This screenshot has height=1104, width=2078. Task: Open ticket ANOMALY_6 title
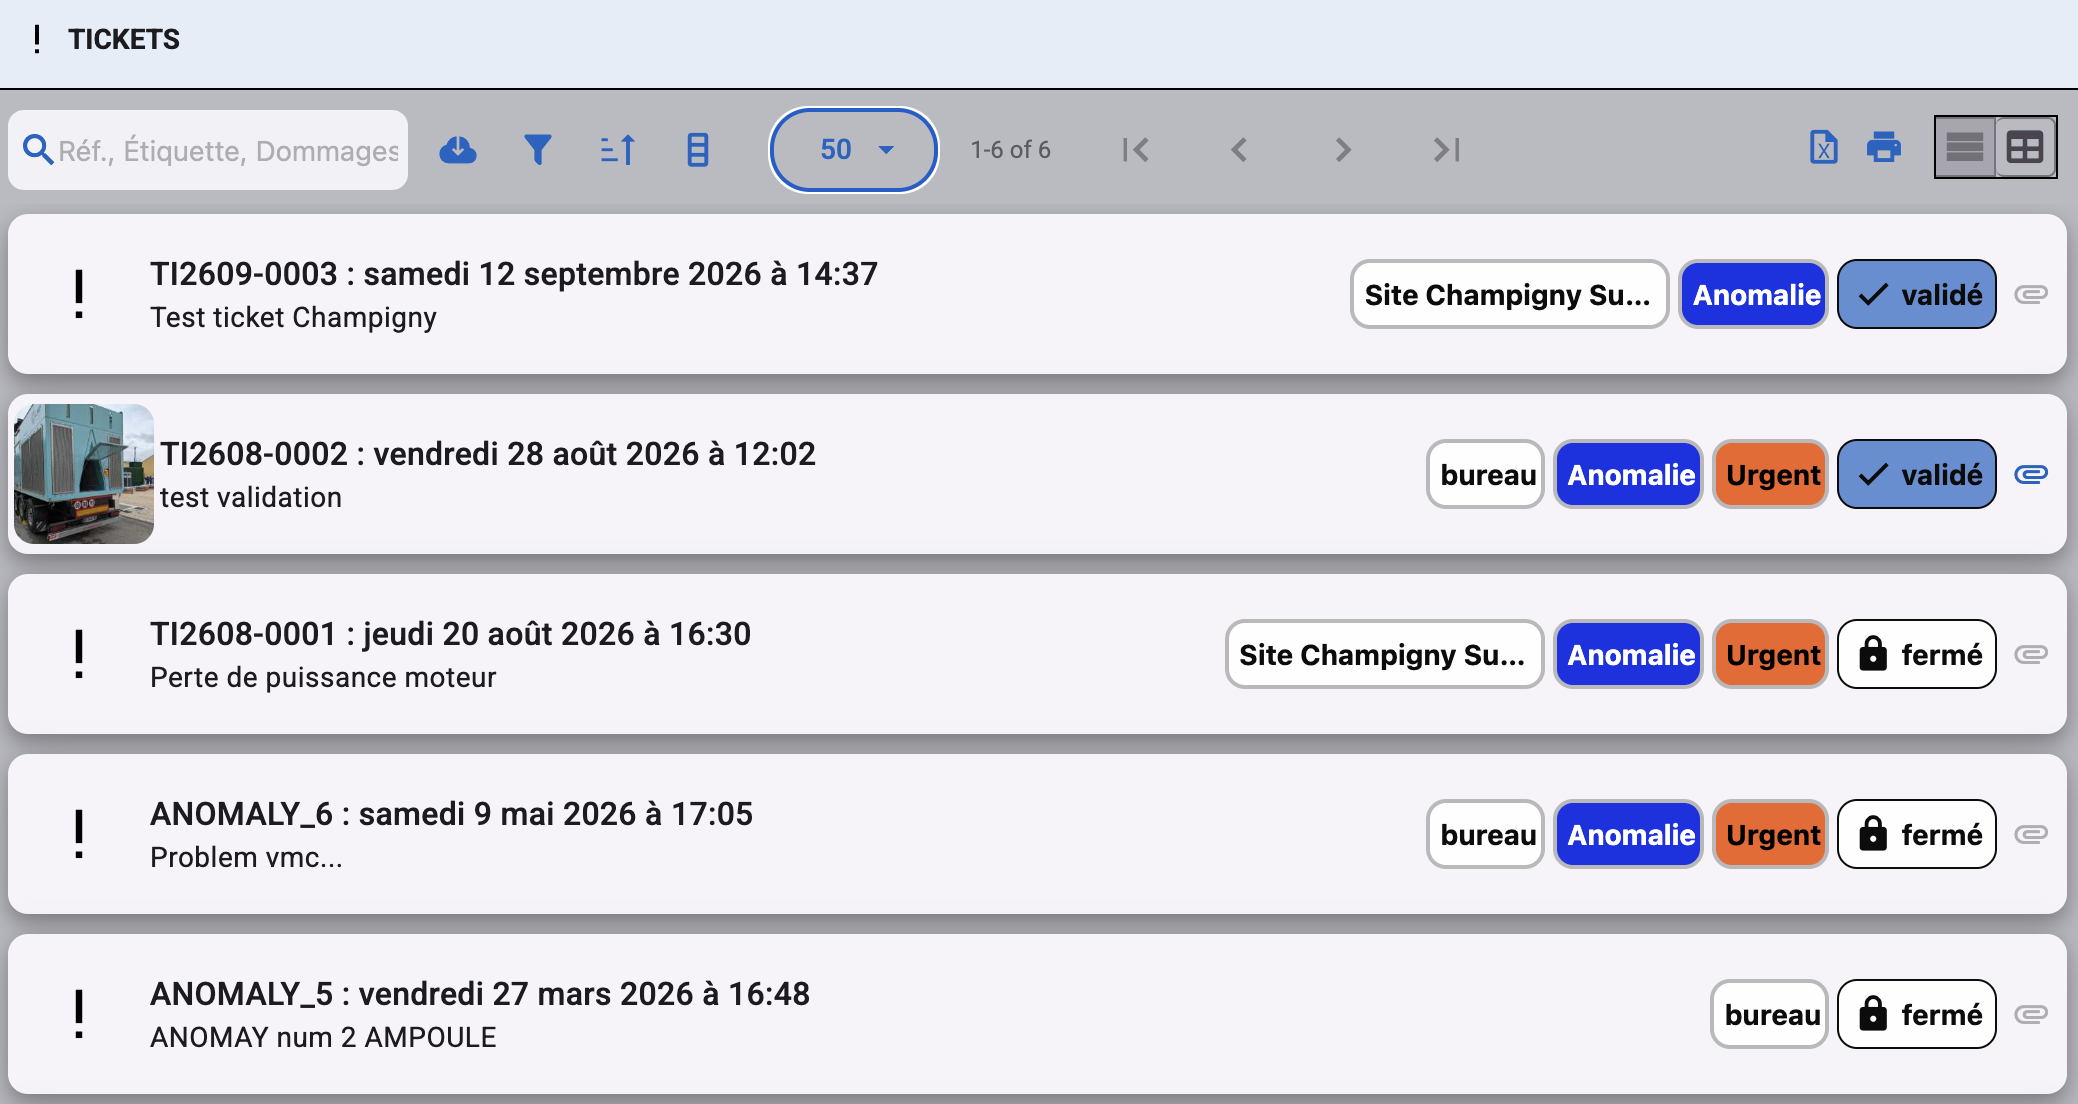click(451, 814)
